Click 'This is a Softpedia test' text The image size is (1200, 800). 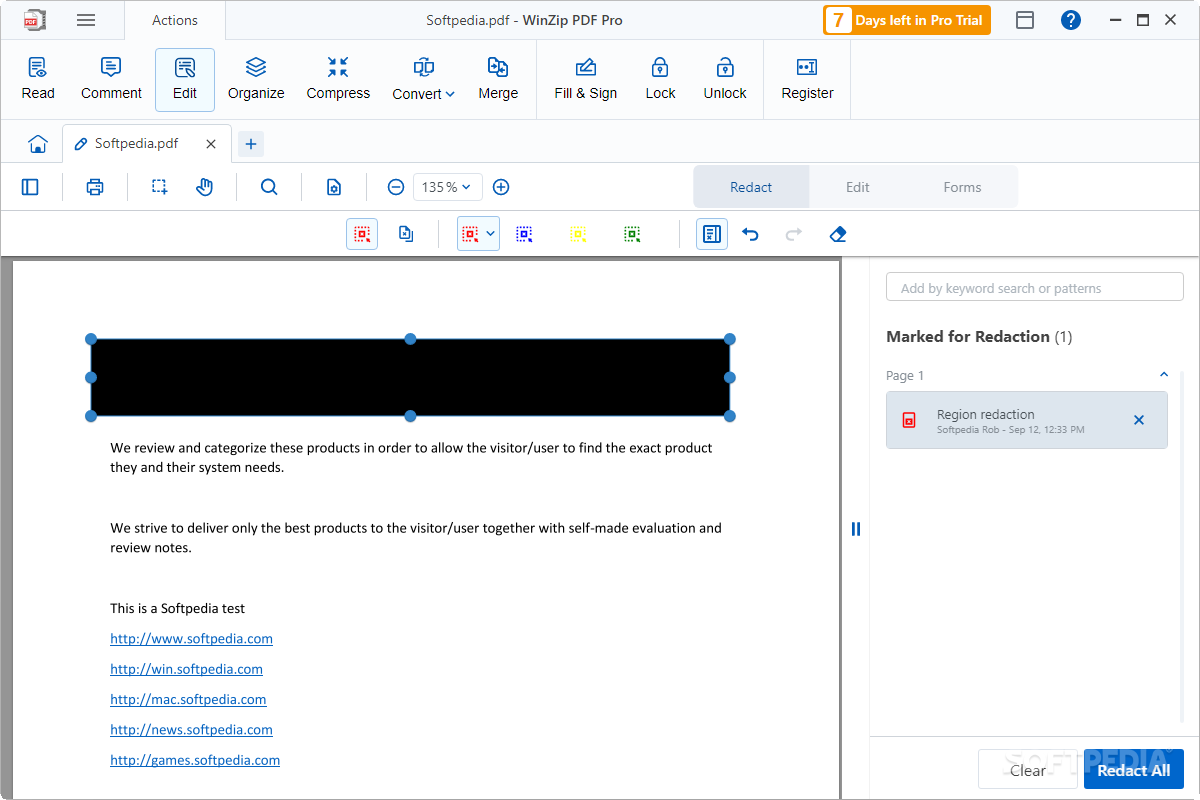point(177,608)
